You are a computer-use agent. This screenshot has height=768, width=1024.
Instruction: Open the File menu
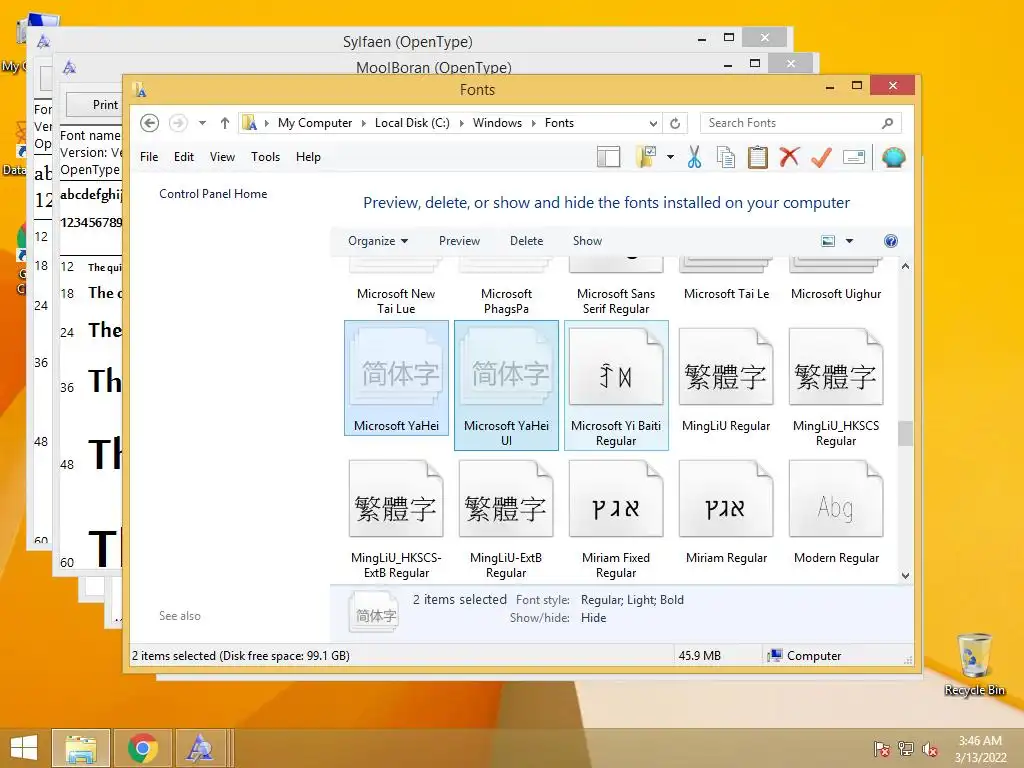[x=149, y=157]
